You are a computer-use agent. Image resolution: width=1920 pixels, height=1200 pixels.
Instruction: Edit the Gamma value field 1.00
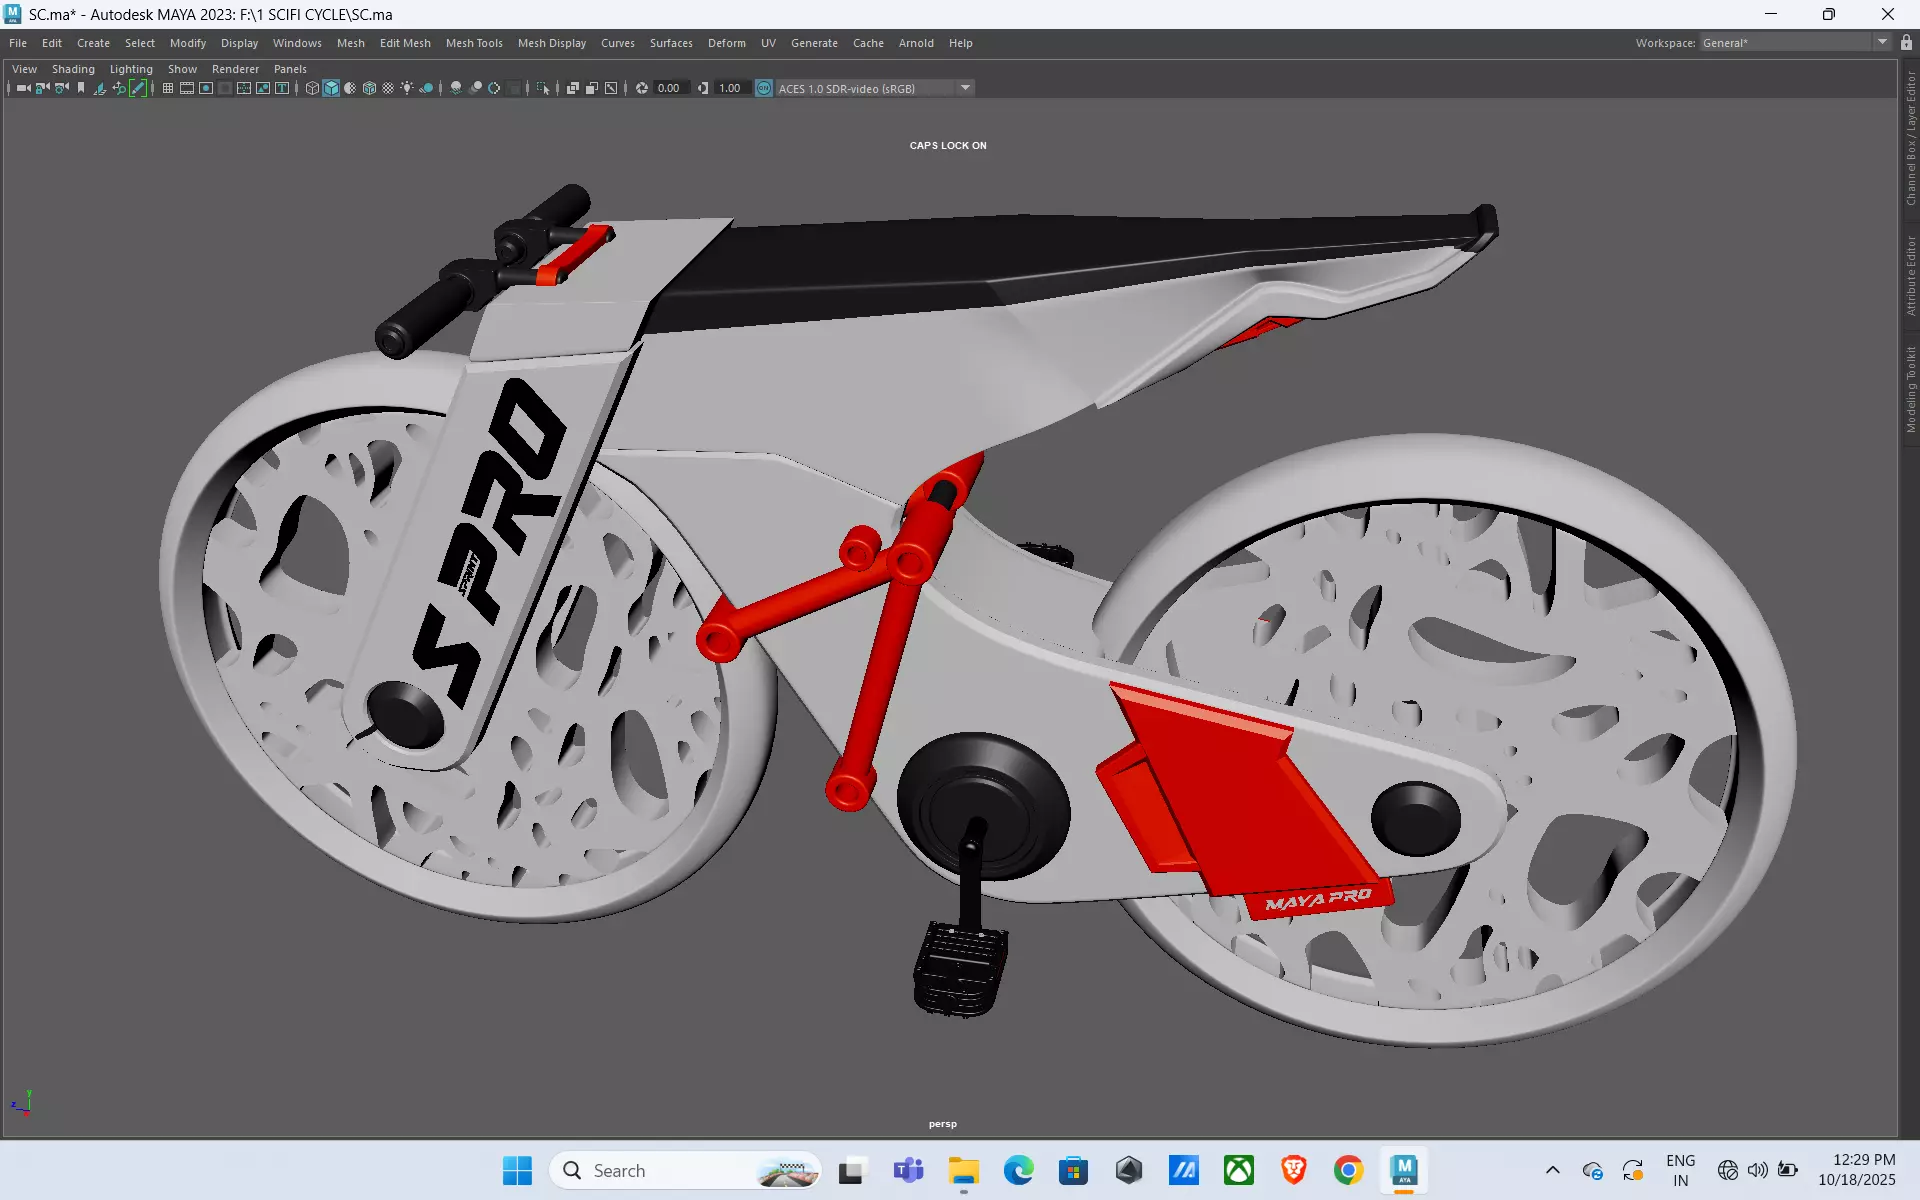tap(731, 88)
